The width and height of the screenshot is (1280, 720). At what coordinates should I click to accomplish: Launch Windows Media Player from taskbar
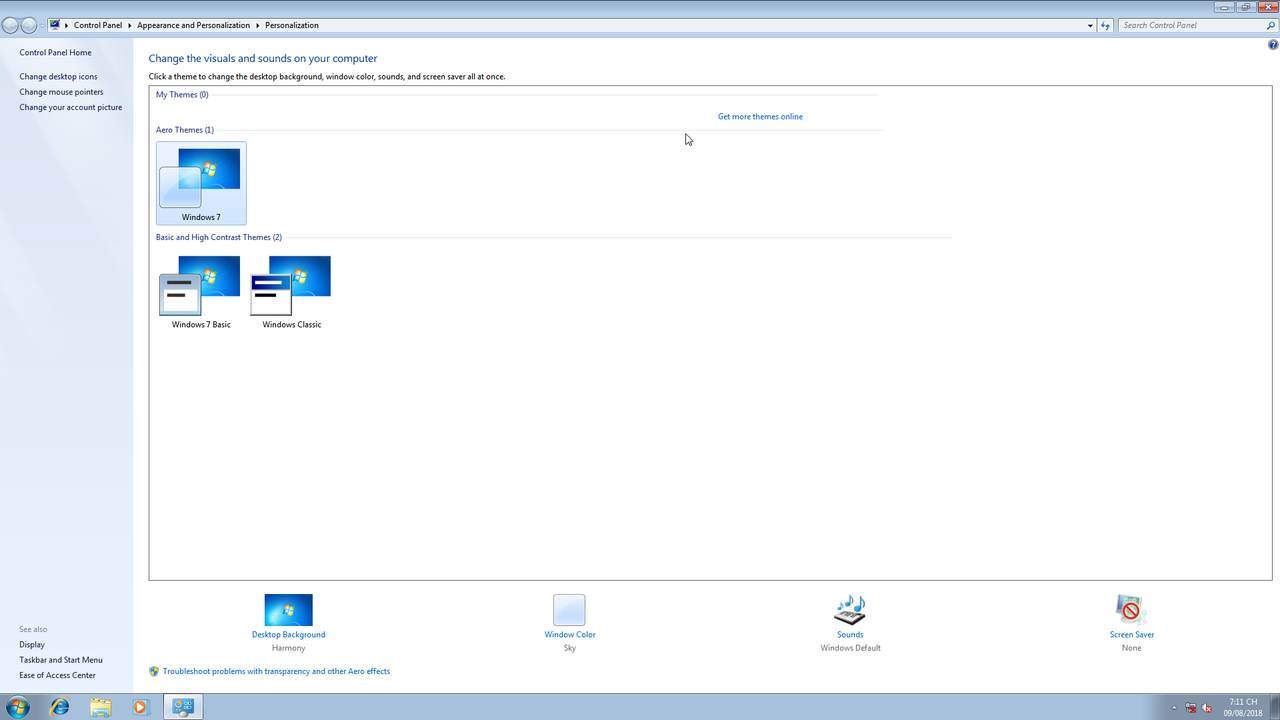pyautogui.click(x=140, y=707)
